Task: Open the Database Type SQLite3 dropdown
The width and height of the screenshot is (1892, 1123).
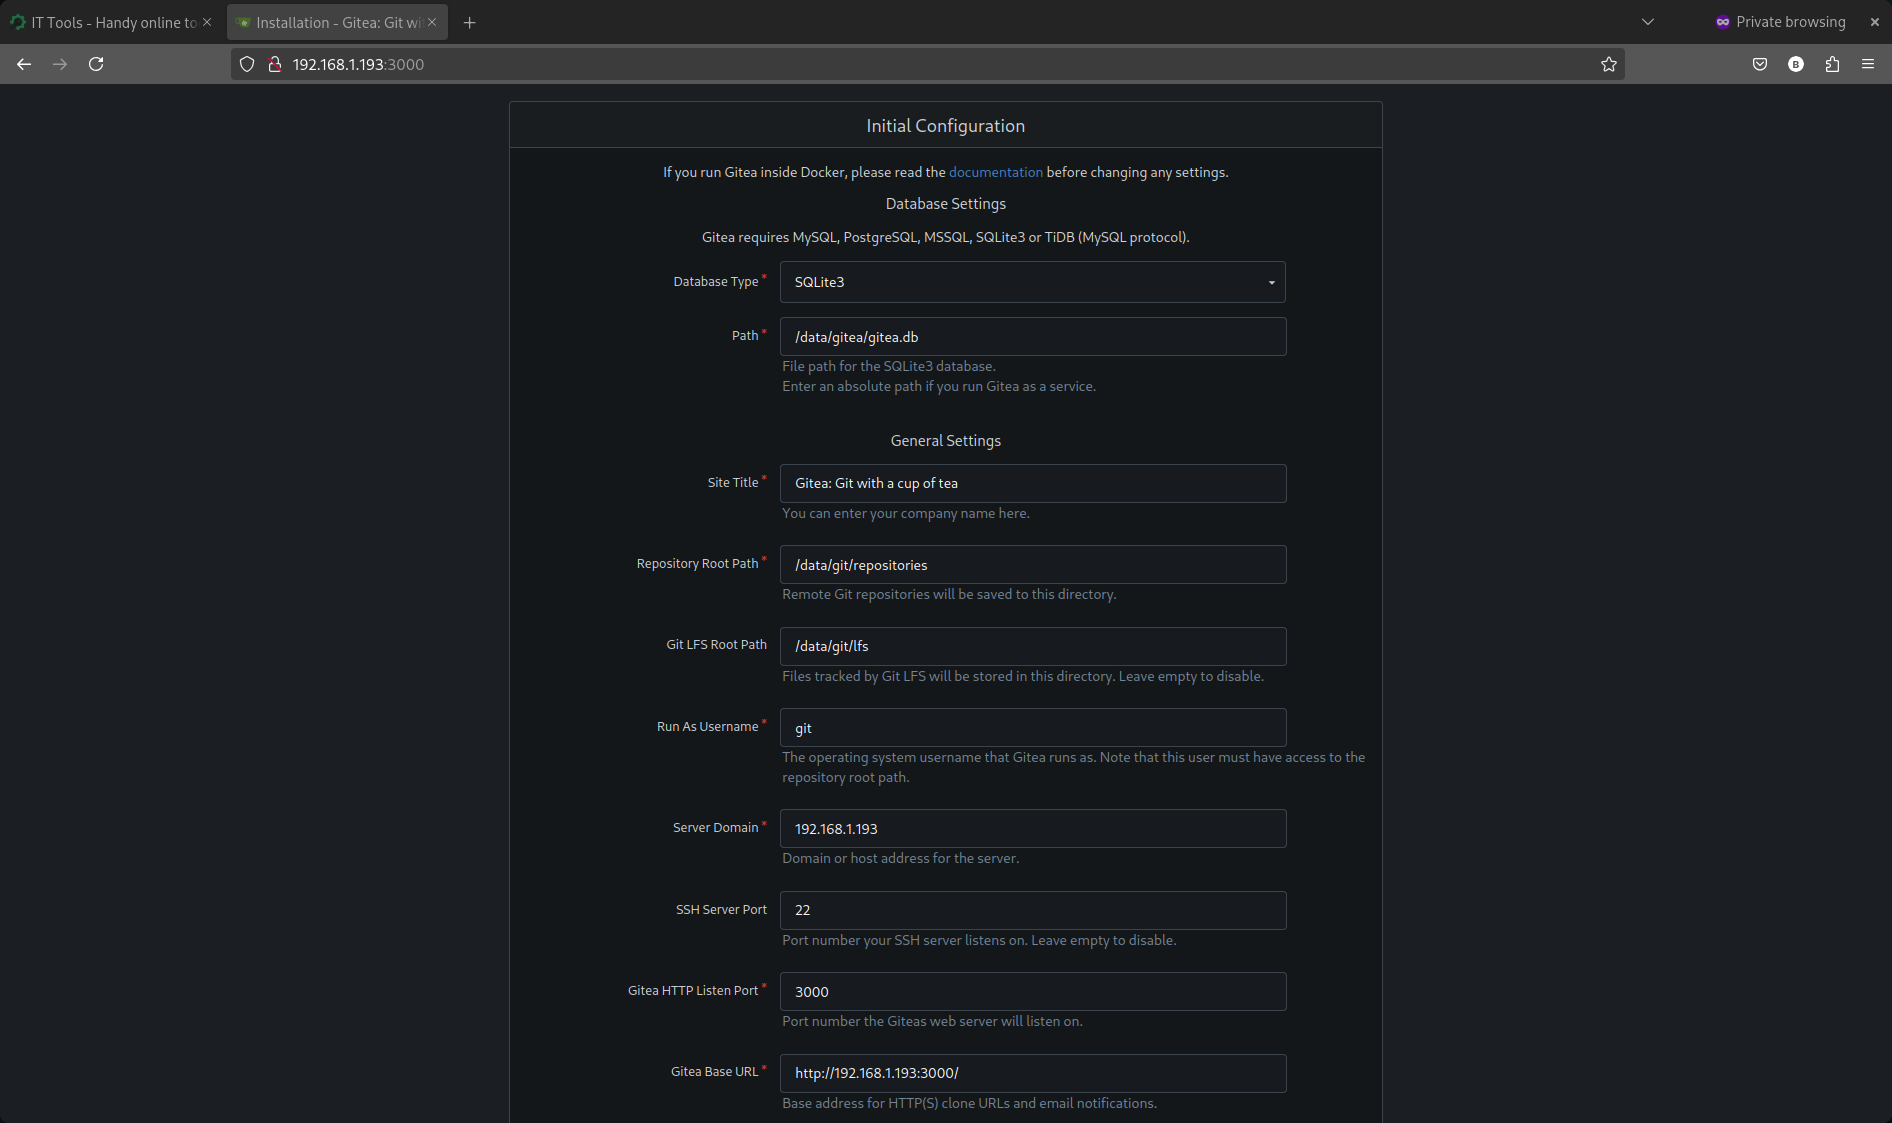Action: (x=1032, y=282)
